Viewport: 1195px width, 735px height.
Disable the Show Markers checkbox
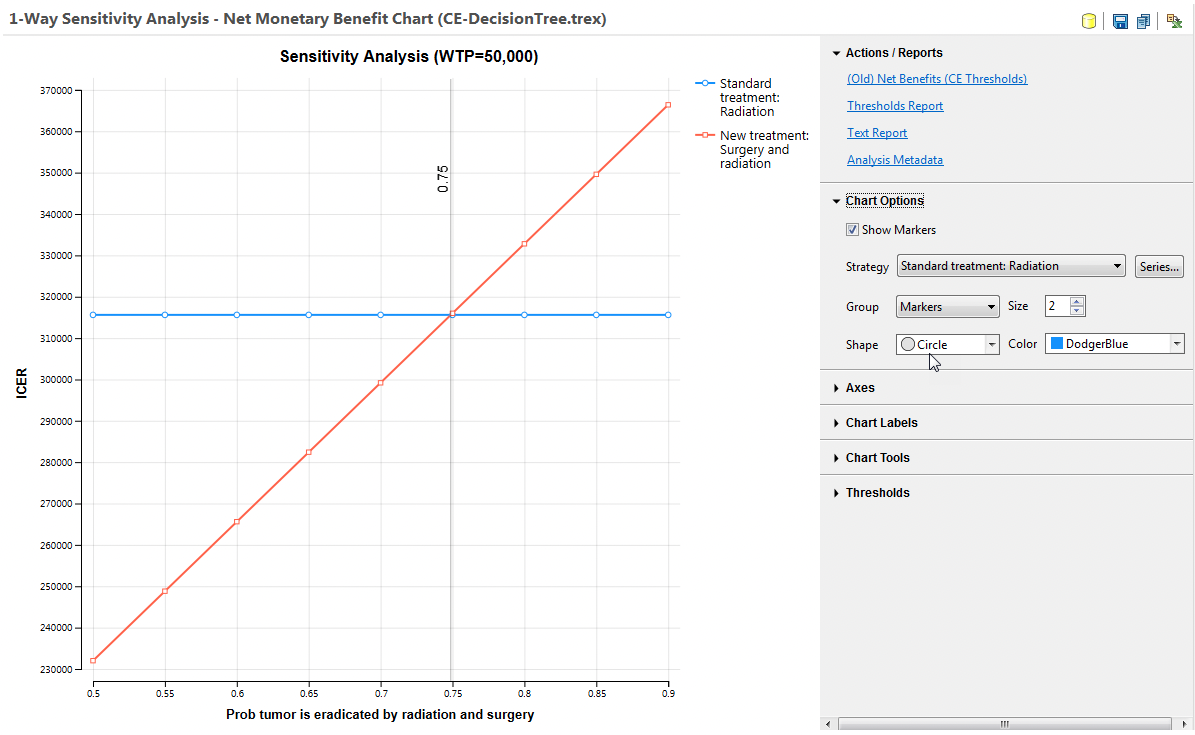(852, 229)
